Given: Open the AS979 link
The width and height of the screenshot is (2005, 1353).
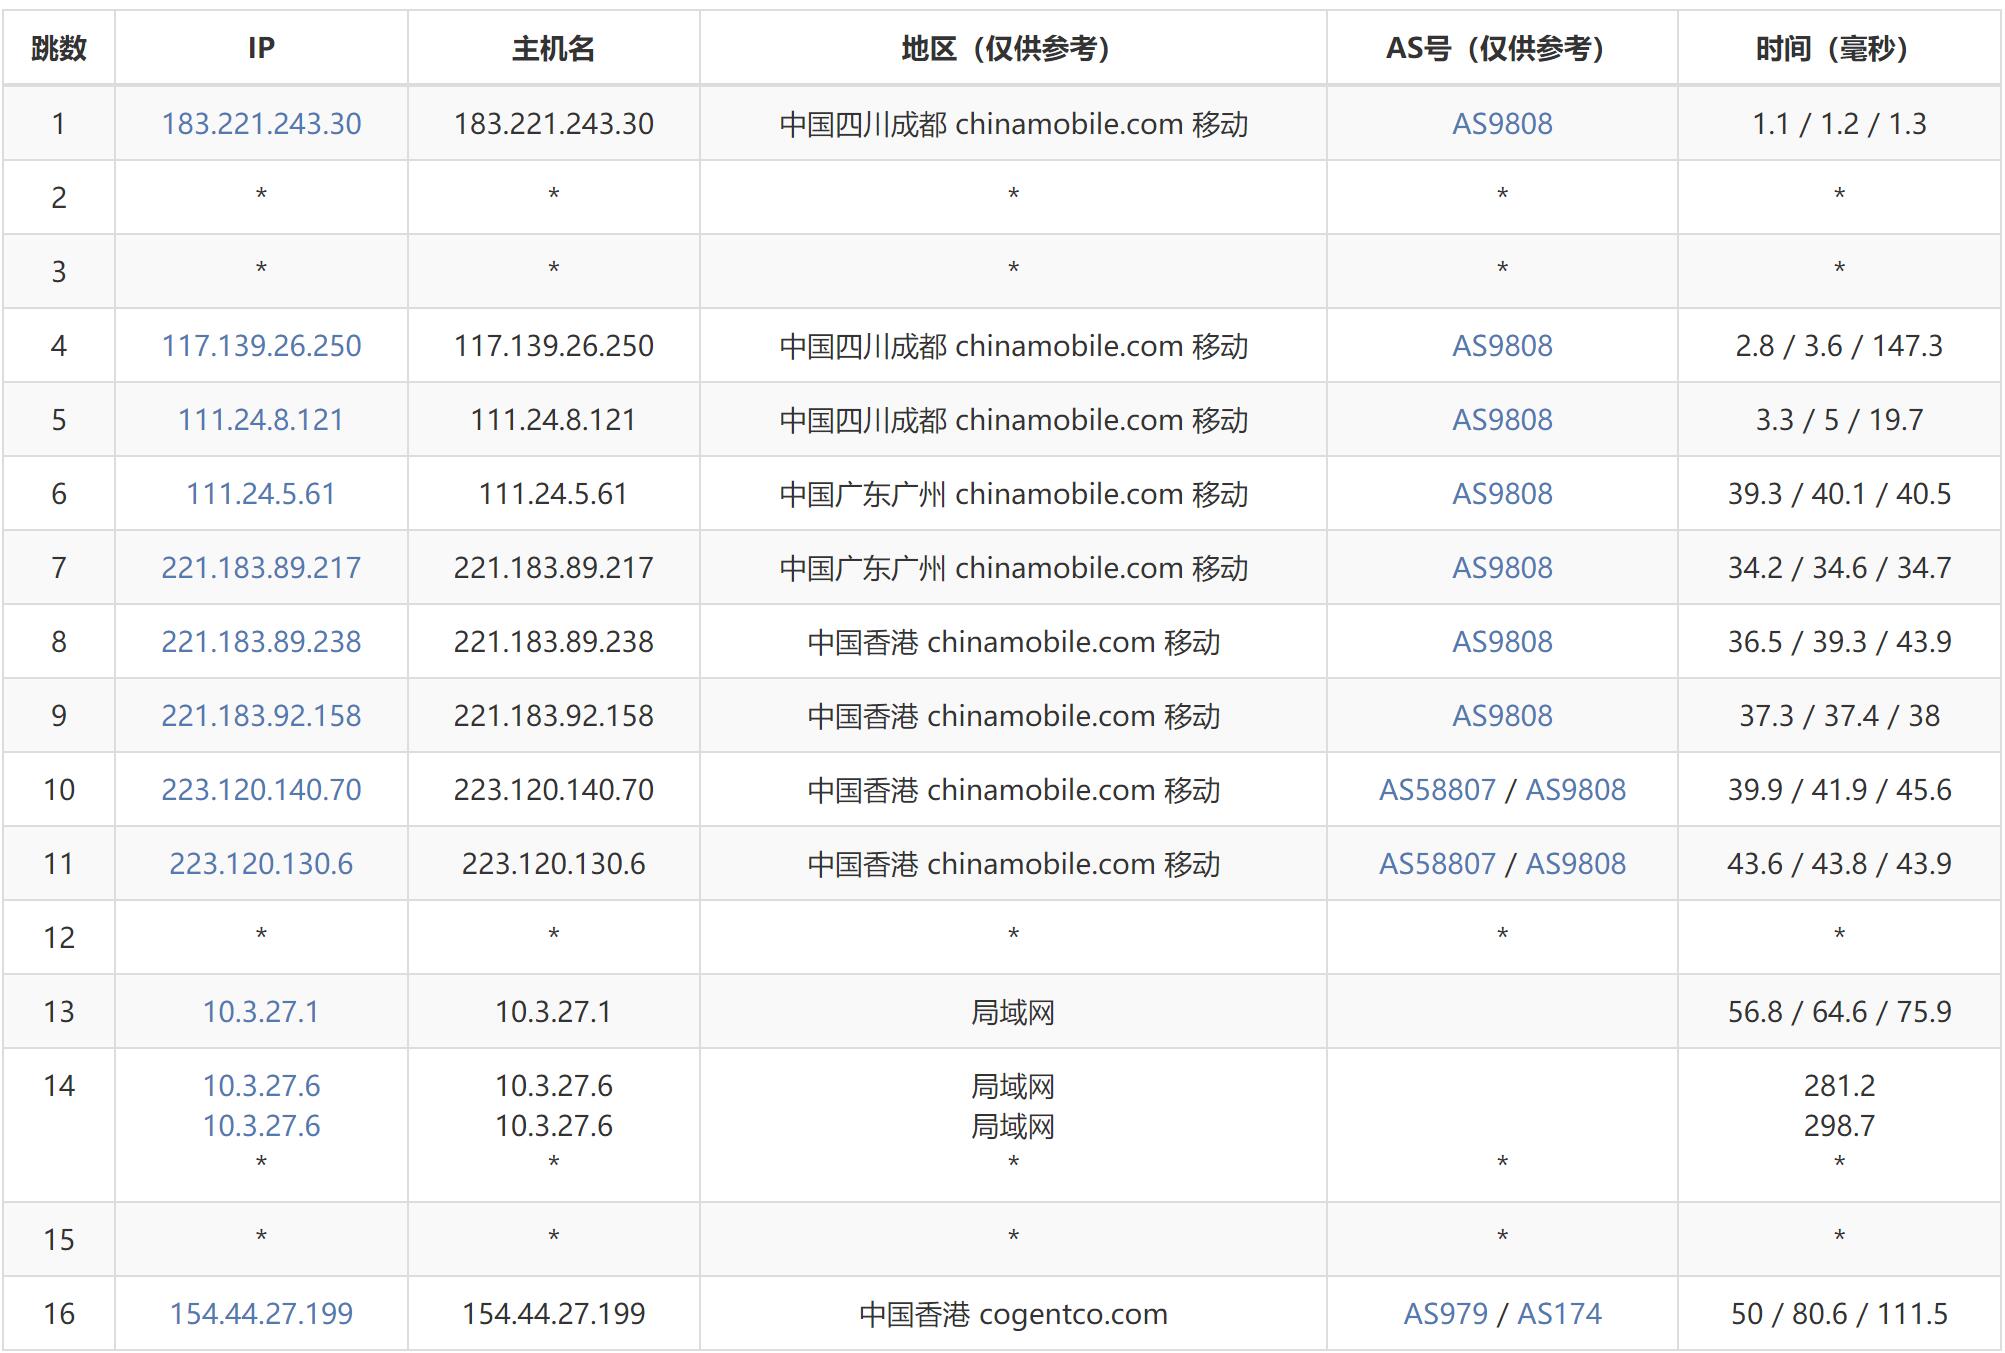Looking at the screenshot, I should (1445, 1314).
